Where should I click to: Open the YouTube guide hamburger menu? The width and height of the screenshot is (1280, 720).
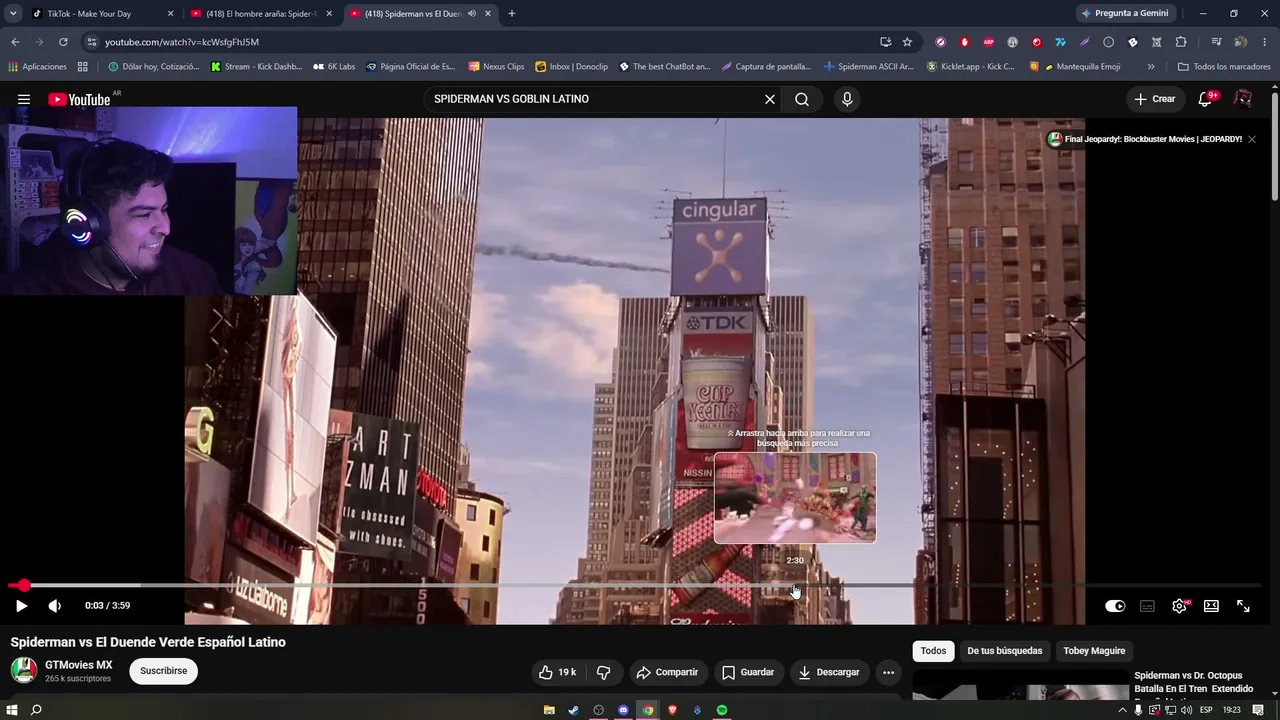click(24, 99)
